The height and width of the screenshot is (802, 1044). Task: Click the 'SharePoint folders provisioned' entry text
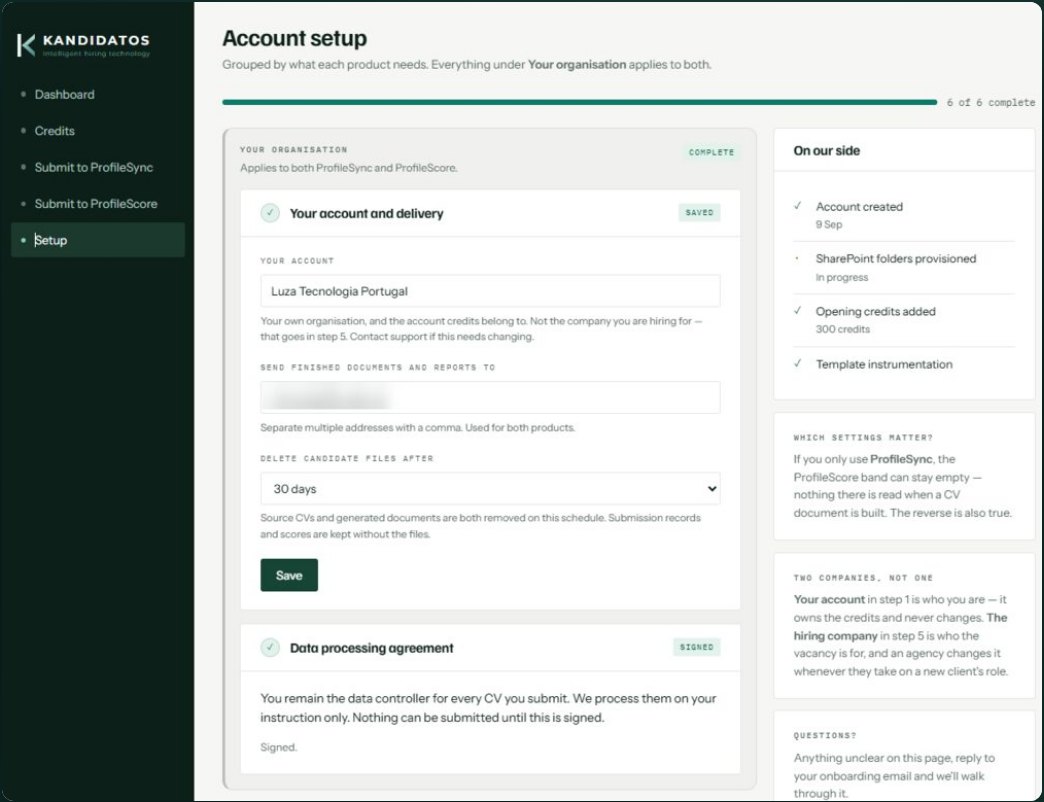coord(896,259)
